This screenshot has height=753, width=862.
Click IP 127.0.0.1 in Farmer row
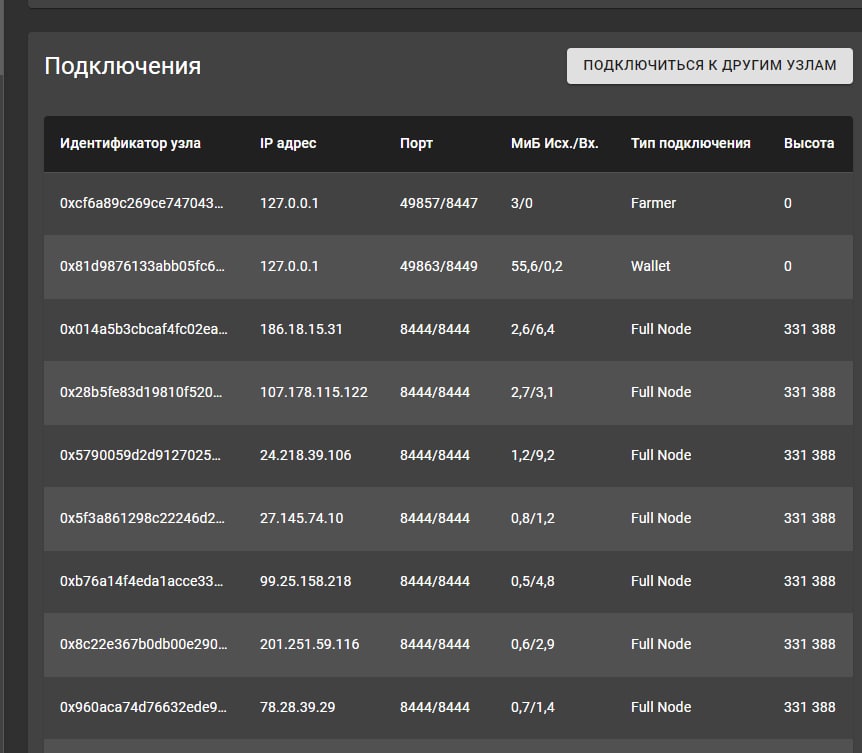point(289,203)
